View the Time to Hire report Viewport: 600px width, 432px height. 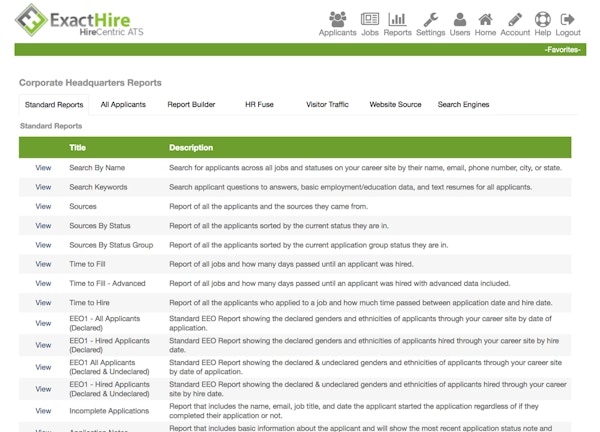(43, 303)
